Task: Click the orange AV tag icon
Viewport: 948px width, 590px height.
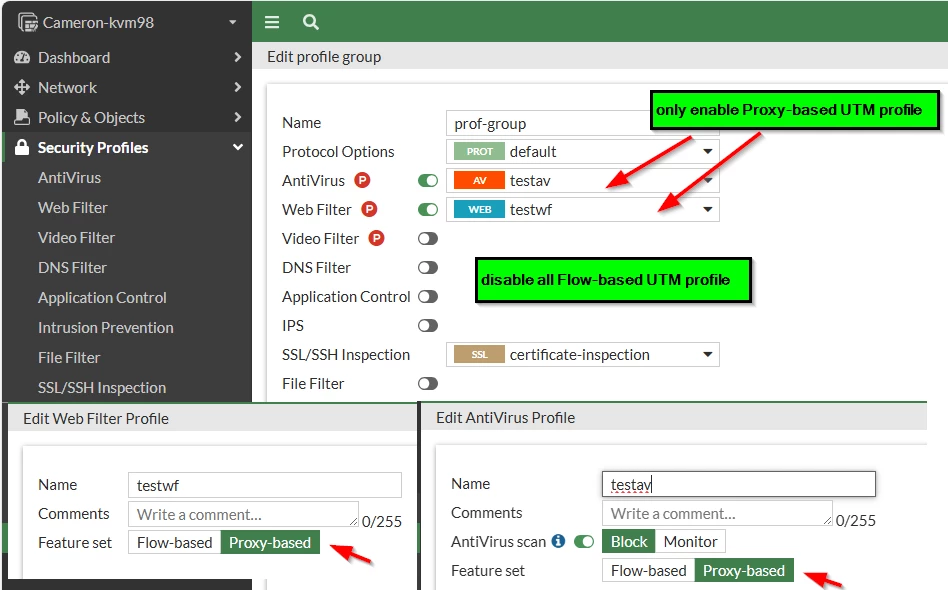Action: [479, 180]
